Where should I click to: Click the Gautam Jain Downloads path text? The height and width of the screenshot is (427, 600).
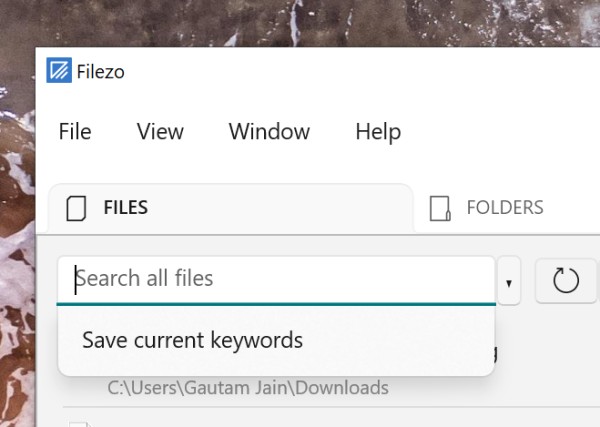pyautogui.click(x=248, y=388)
